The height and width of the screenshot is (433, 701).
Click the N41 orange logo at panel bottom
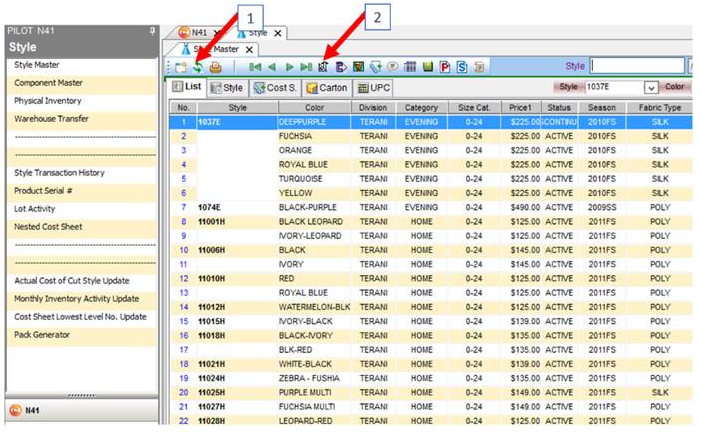[x=16, y=410]
